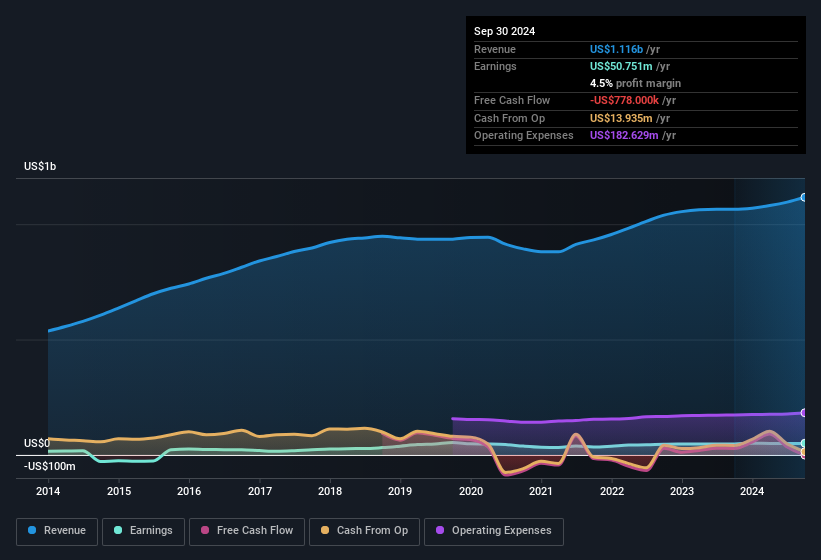Select the 2015 x-axis label

(x=119, y=491)
